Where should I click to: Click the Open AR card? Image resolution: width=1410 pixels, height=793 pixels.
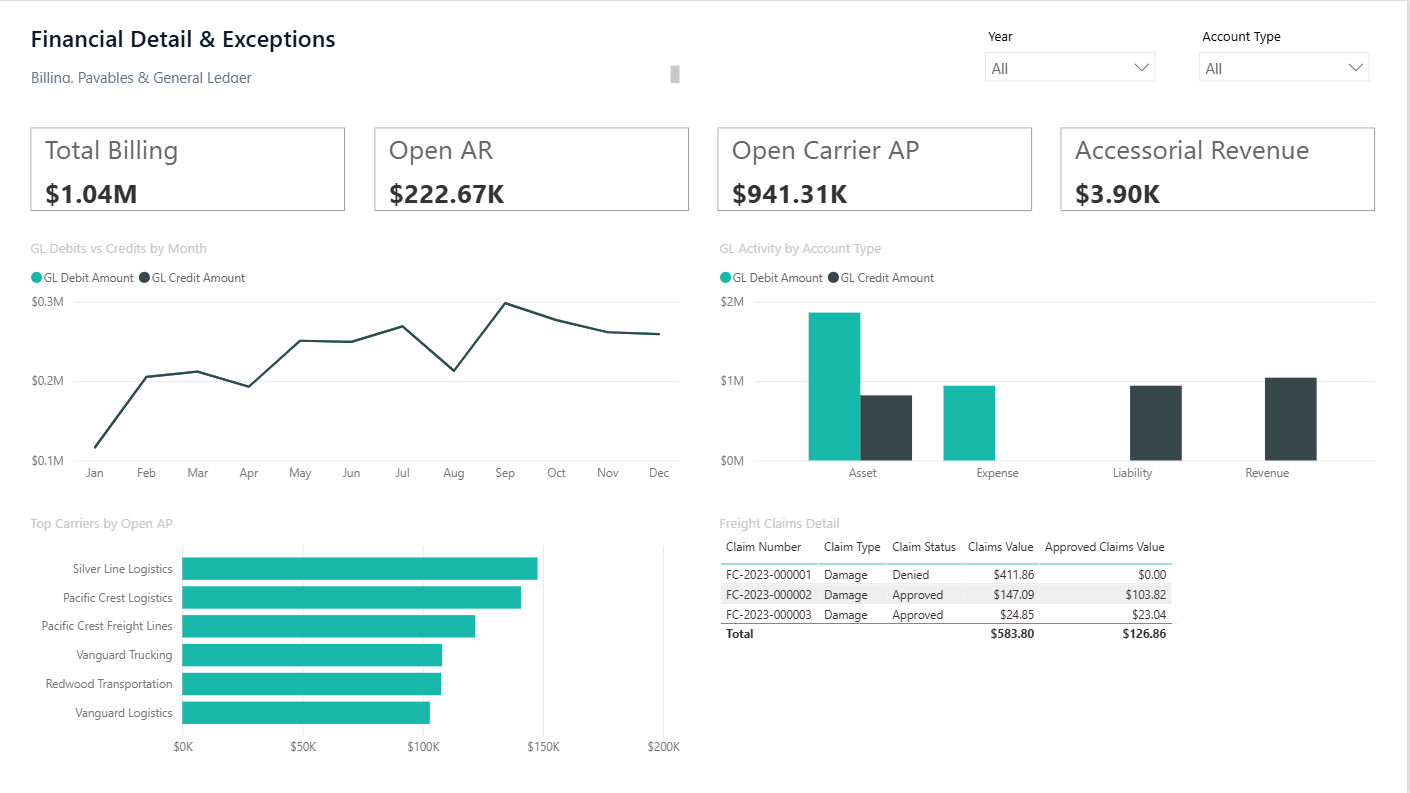coord(531,169)
